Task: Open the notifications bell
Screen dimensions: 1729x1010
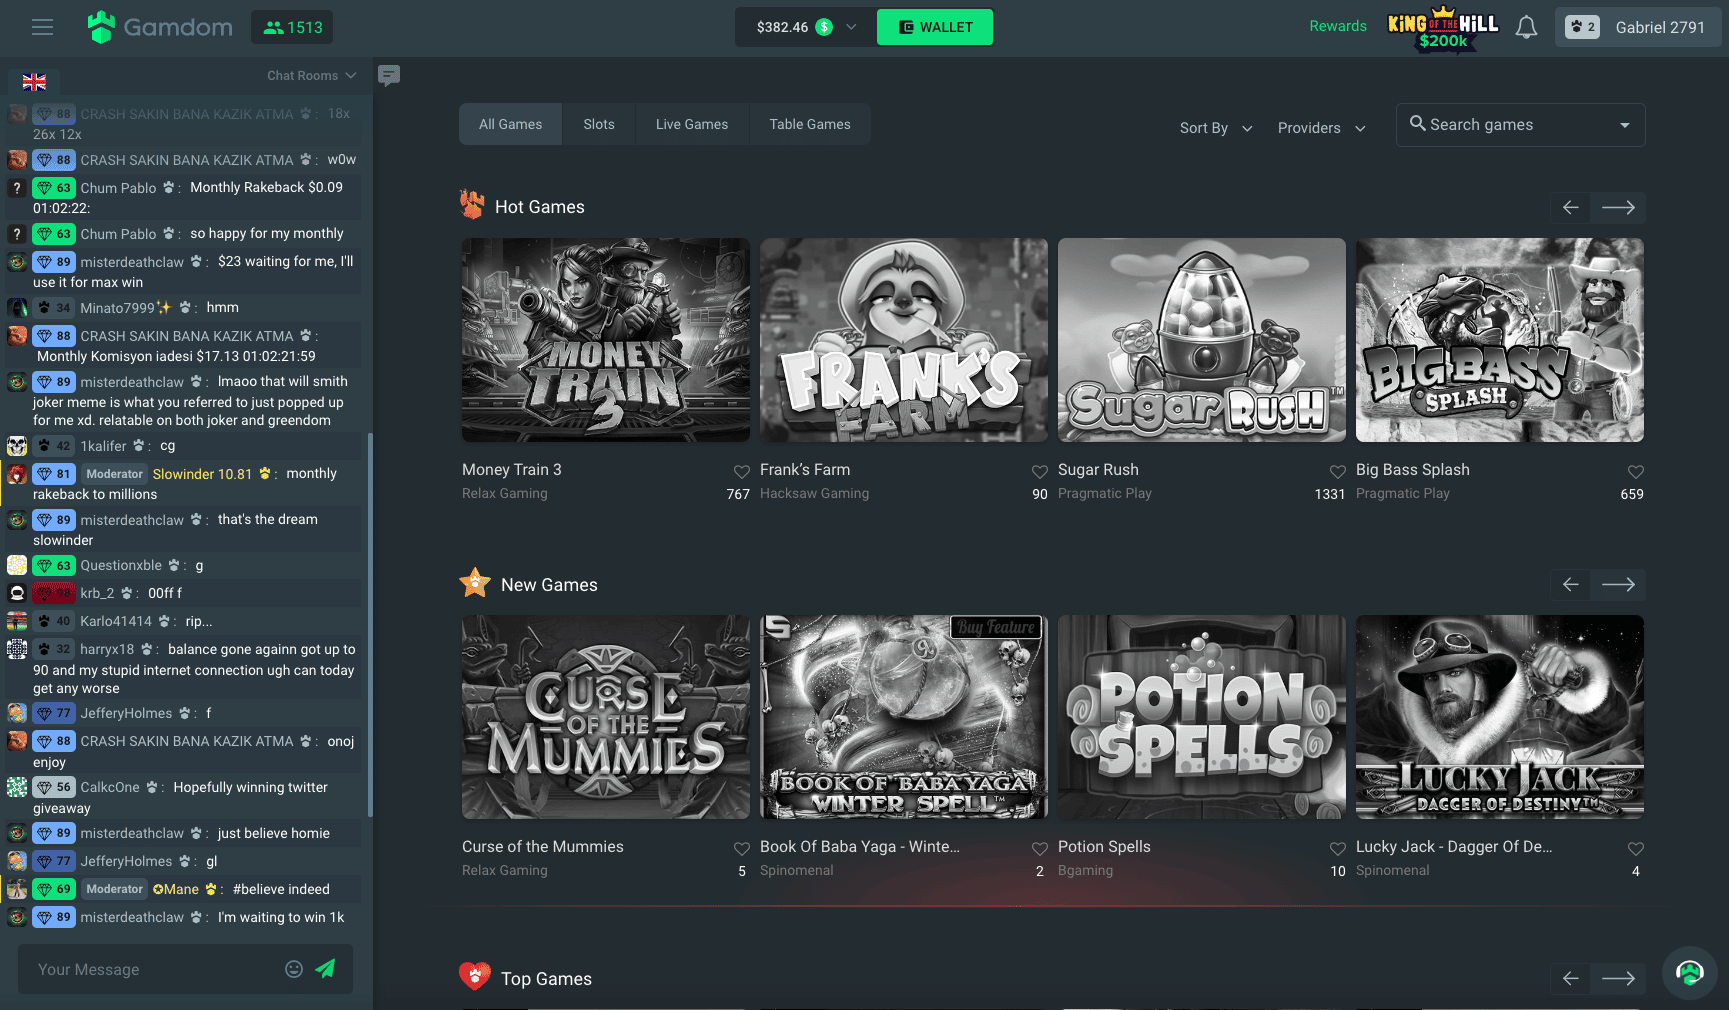Action: coord(1526,27)
